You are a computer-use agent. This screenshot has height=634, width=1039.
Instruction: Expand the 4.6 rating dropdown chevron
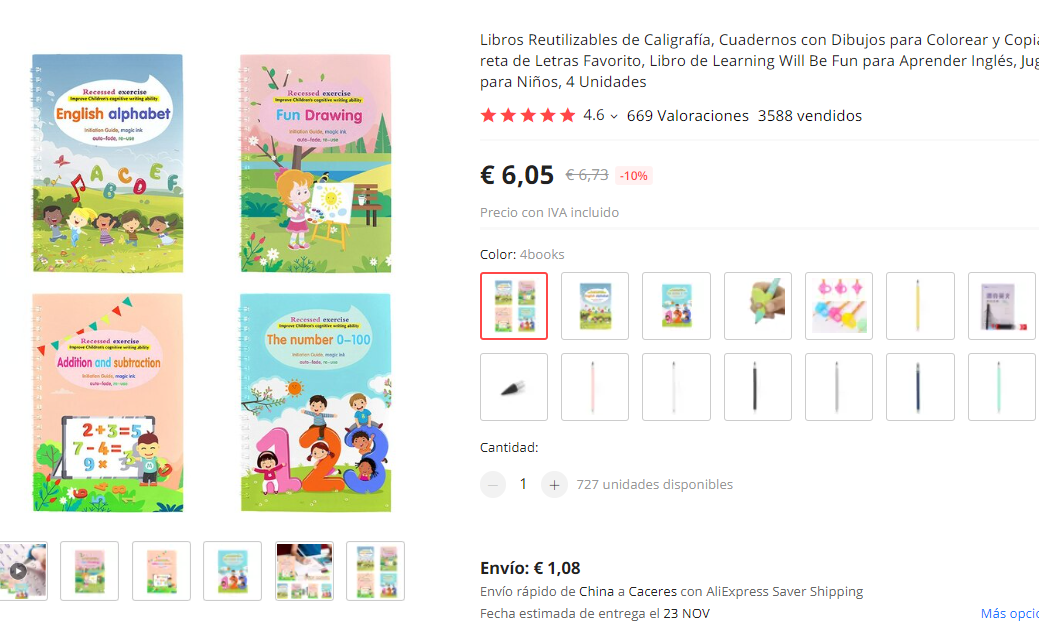coord(614,117)
